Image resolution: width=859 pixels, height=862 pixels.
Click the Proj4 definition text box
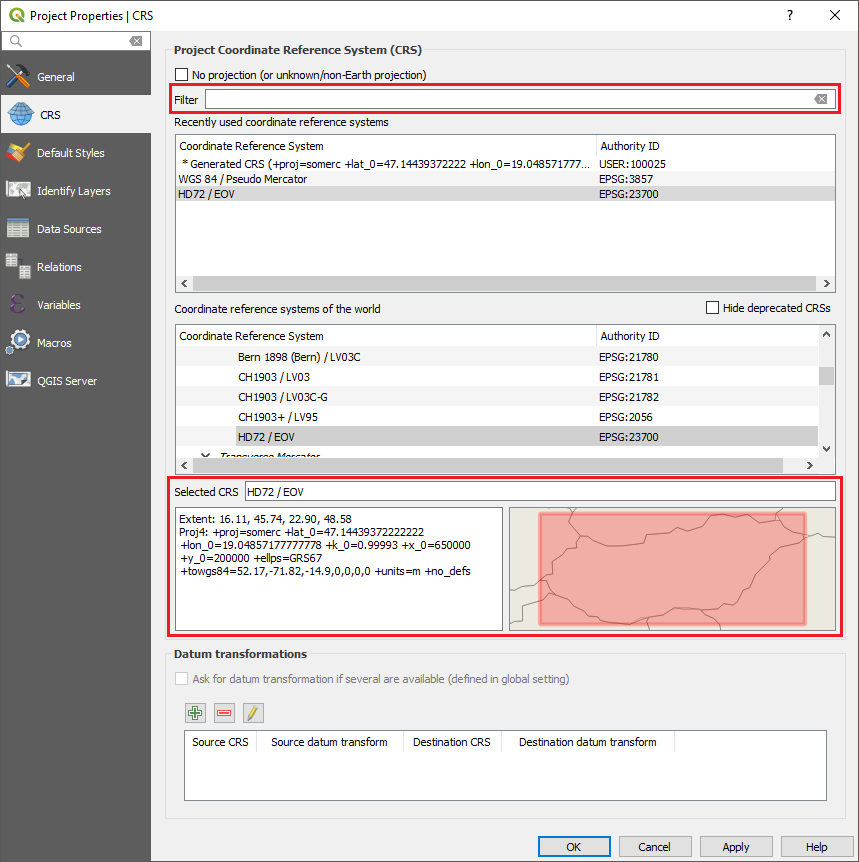[339, 568]
